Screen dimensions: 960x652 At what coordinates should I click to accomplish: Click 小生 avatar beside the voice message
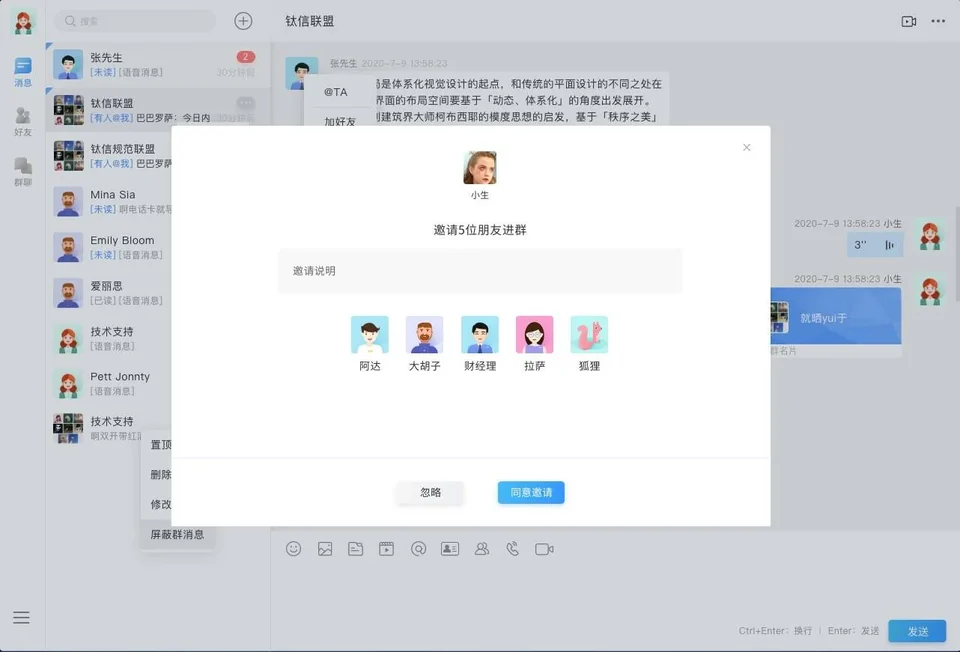click(930, 236)
